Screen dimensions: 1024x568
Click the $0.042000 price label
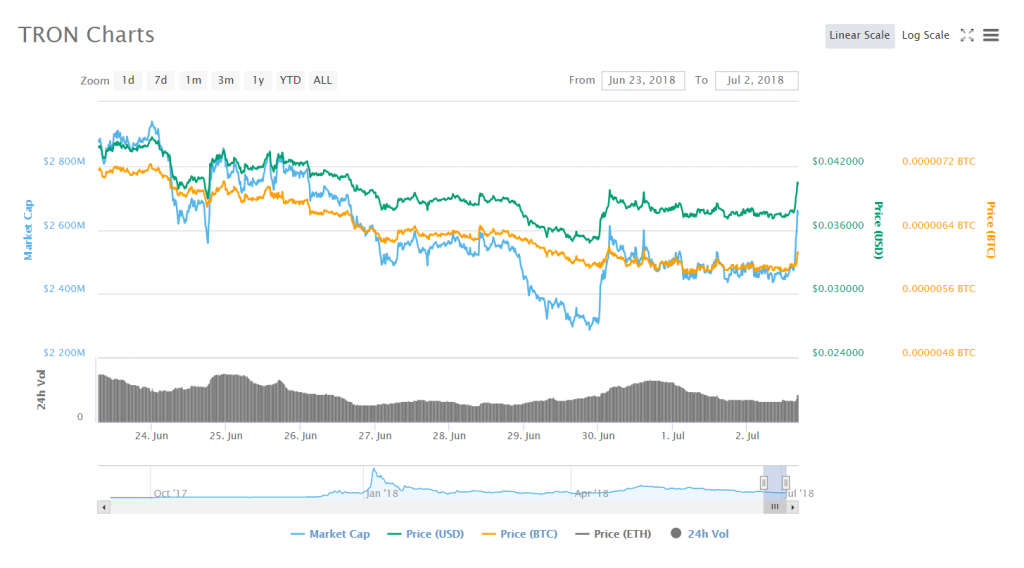[x=838, y=161]
